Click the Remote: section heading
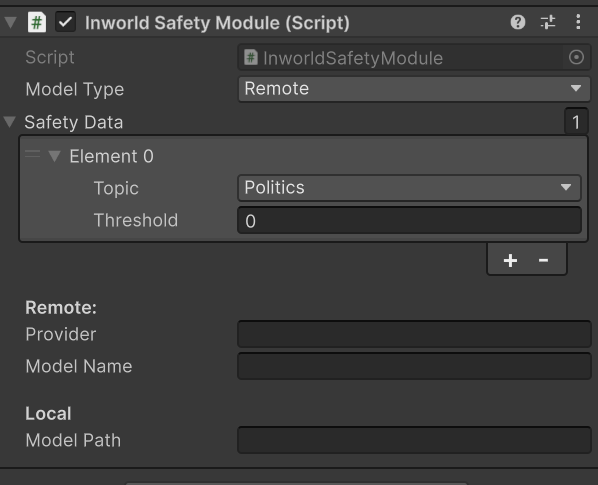Viewport: 598px width, 485px height. (61, 307)
